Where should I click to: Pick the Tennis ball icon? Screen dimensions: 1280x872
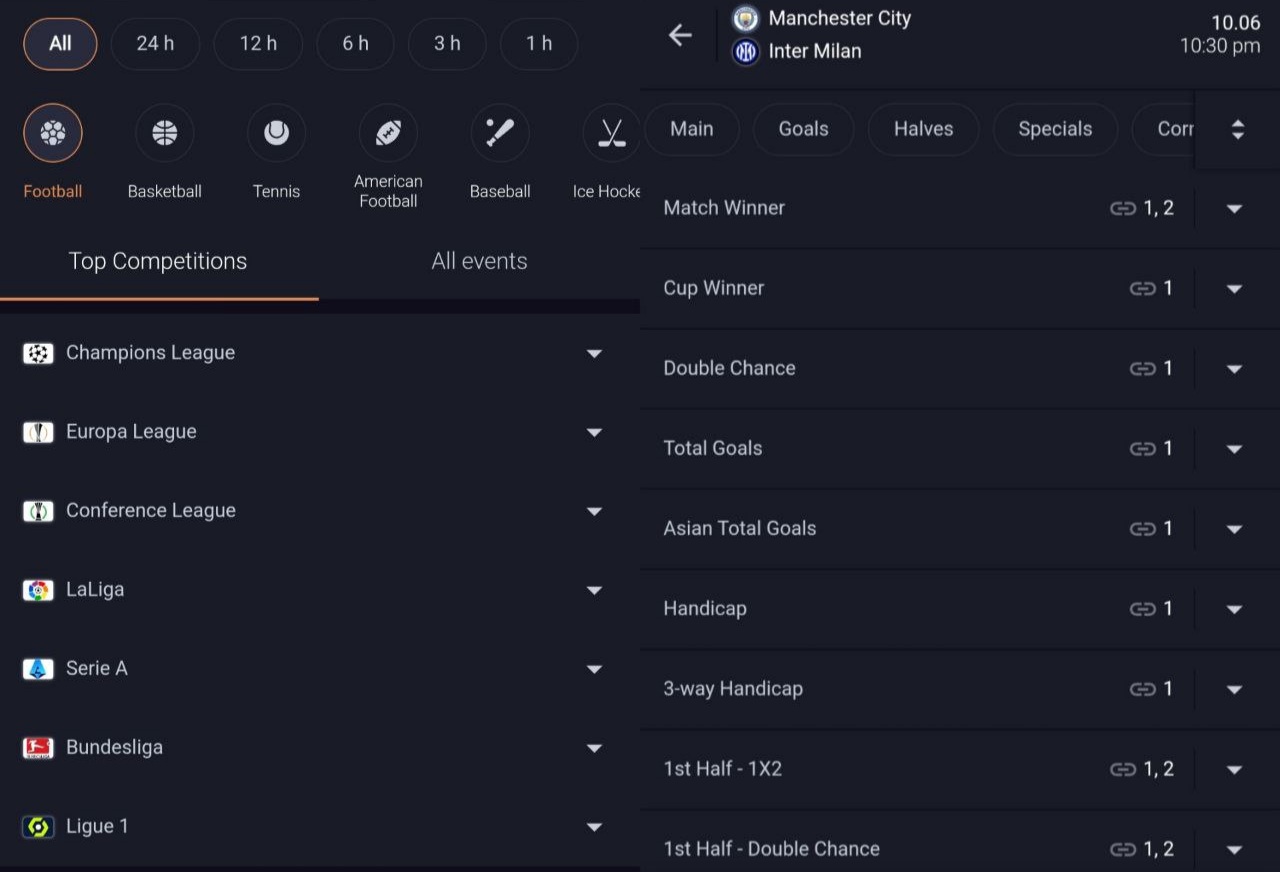276,133
